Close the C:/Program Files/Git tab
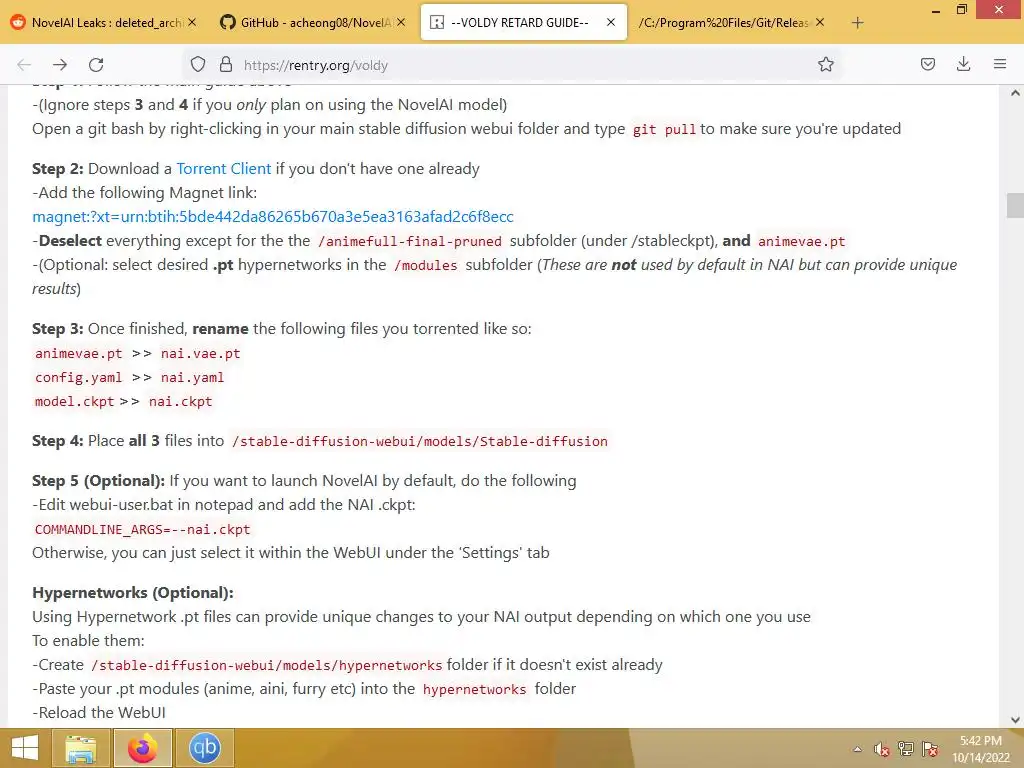 [820, 22]
